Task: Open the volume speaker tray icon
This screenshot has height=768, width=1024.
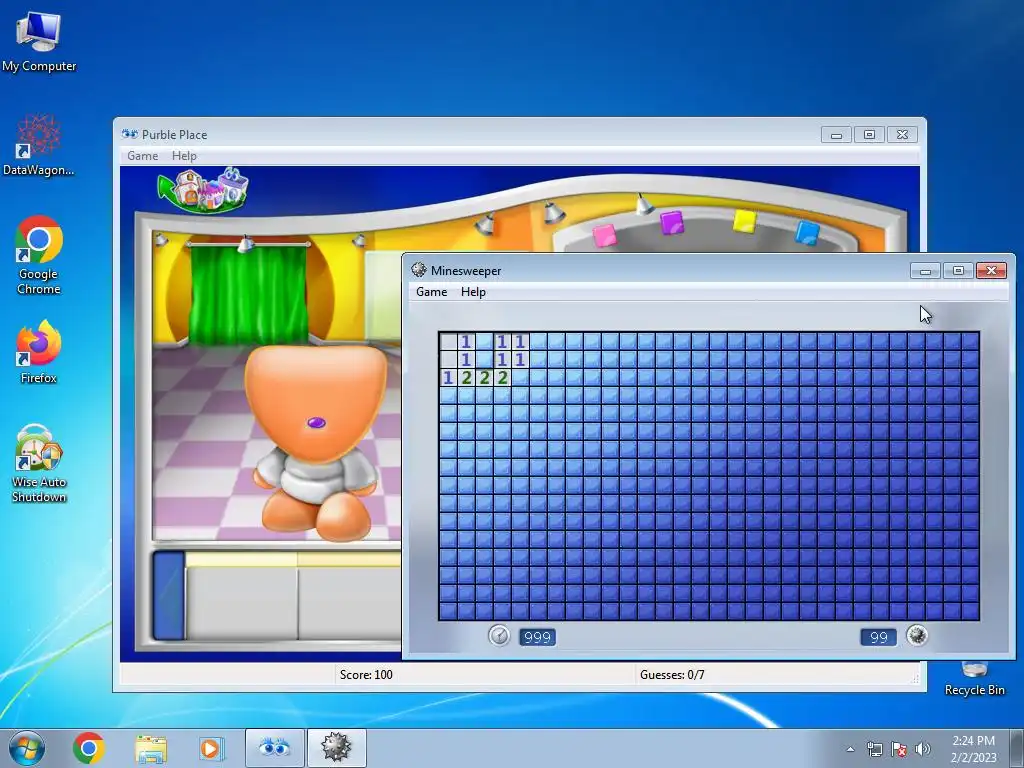Action: click(923, 749)
